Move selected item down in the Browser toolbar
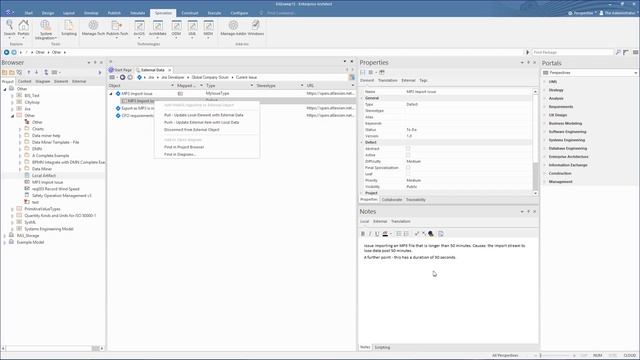This screenshot has height=360, width=640. click(36, 72)
